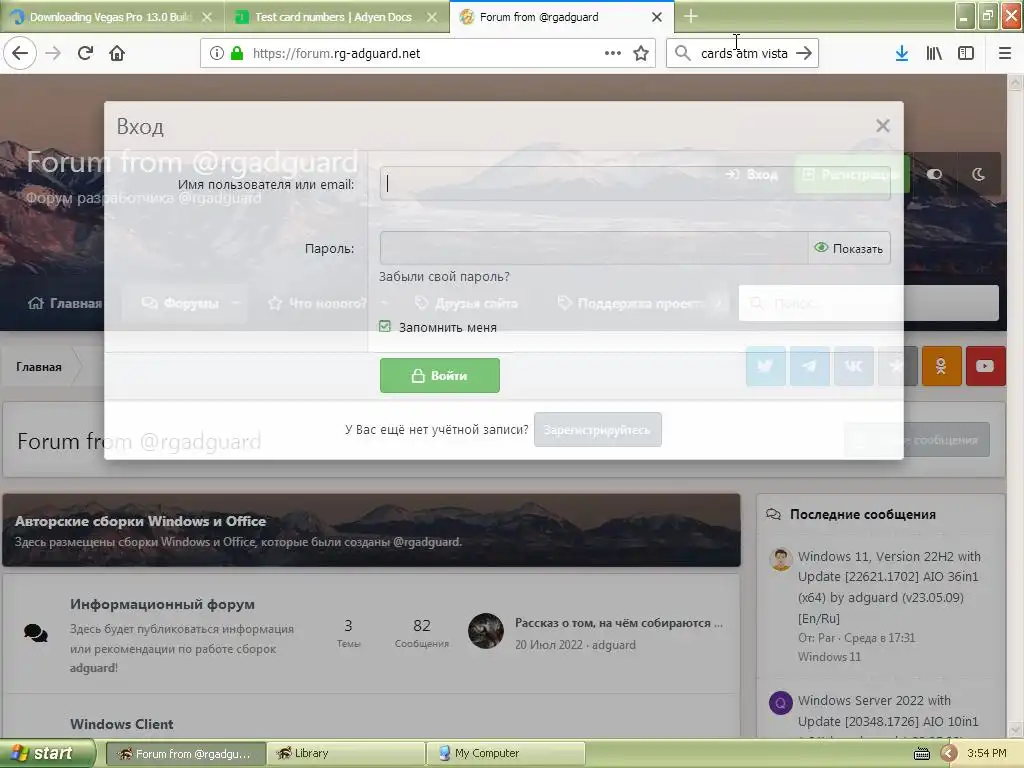Click purple Q avatar in latest messages

(780, 703)
